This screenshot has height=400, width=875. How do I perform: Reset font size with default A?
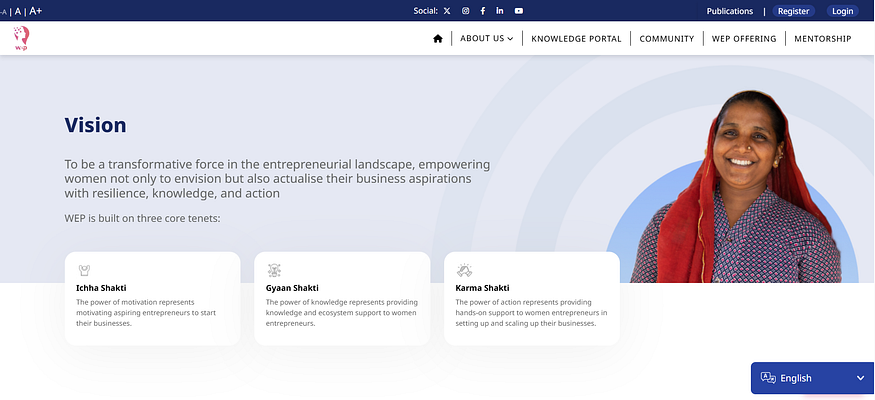18,11
